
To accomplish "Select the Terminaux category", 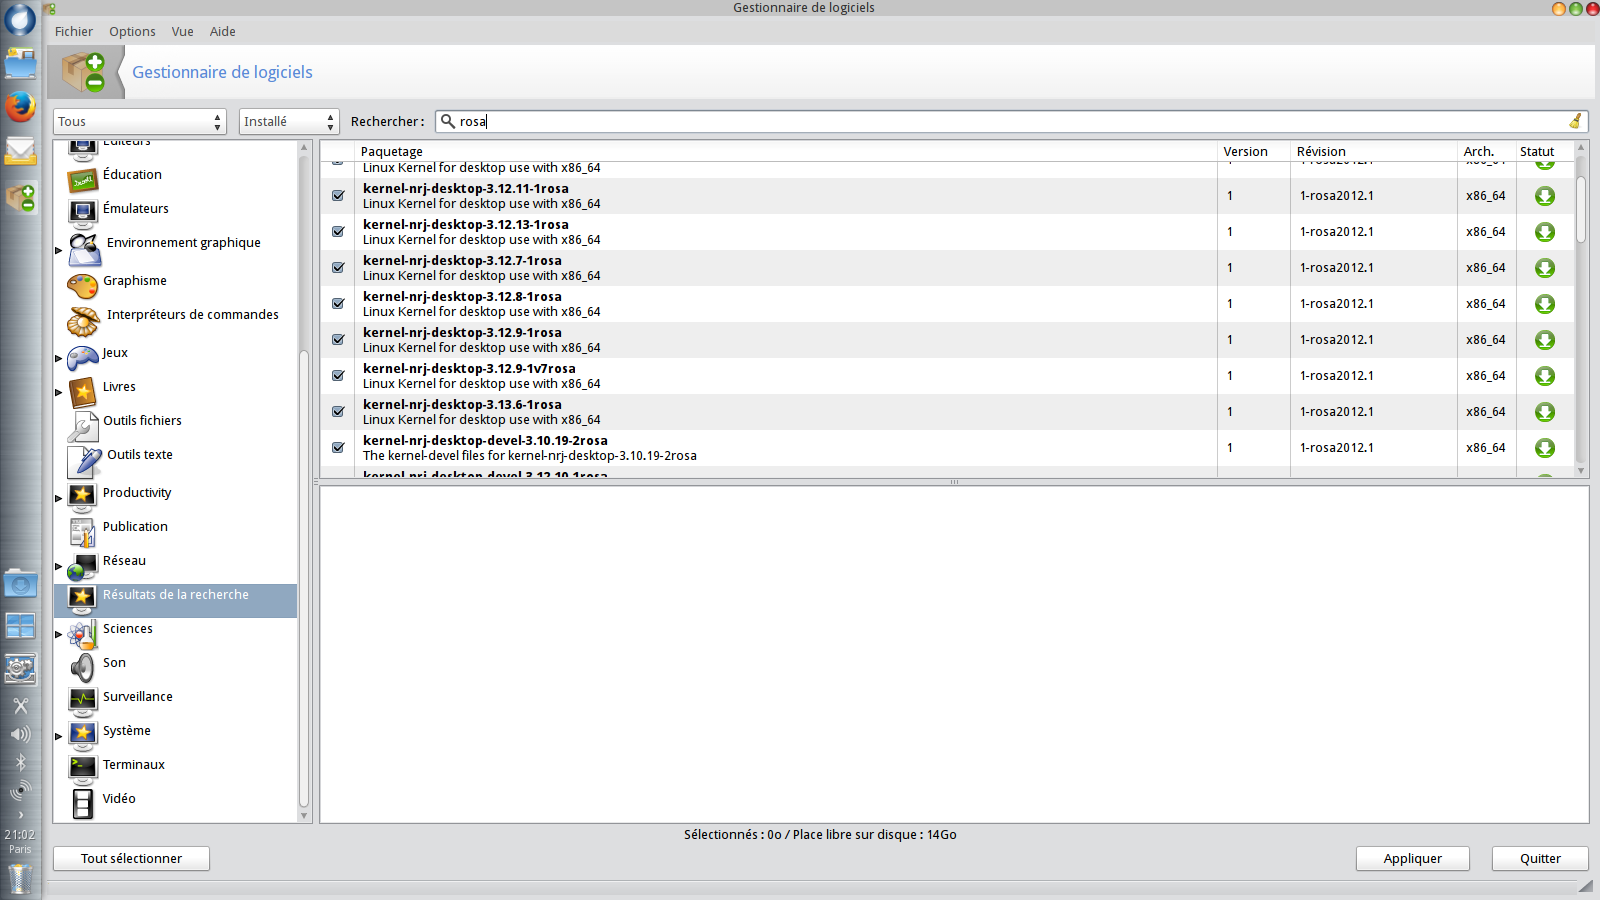I will [x=134, y=765].
